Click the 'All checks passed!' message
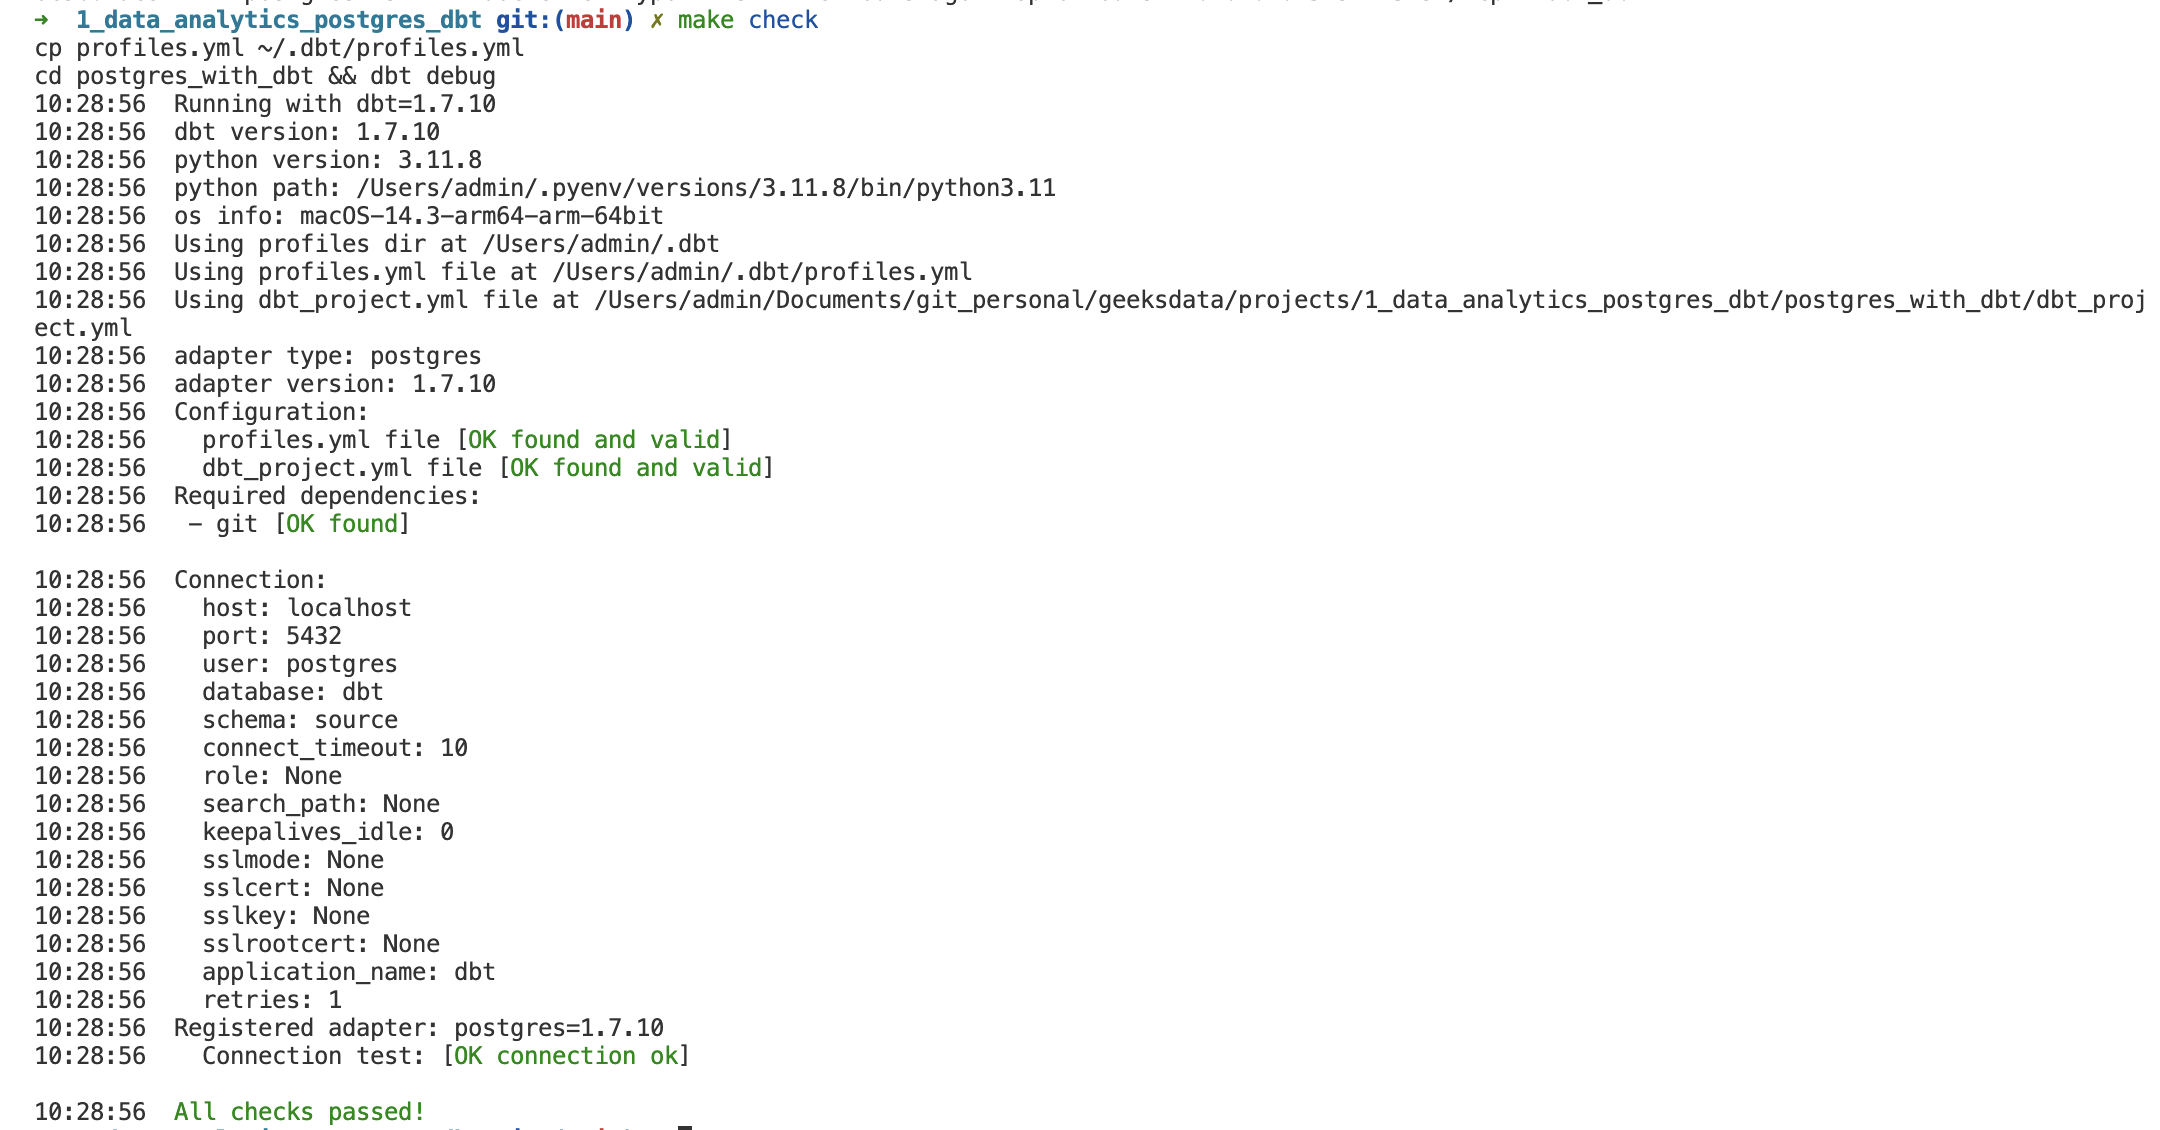This screenshot has width=2160, height=1130. pyautogui.click(x=300, y=1112)
